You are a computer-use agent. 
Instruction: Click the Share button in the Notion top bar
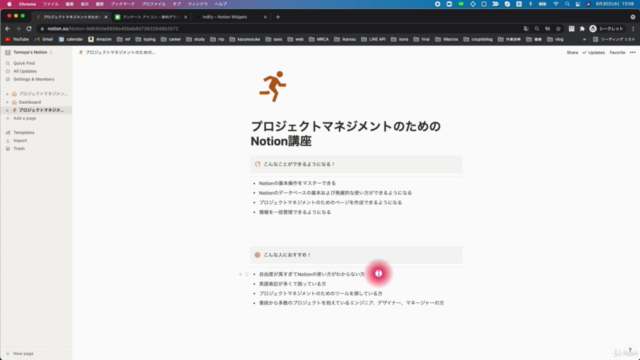click(x=572, y=53)
